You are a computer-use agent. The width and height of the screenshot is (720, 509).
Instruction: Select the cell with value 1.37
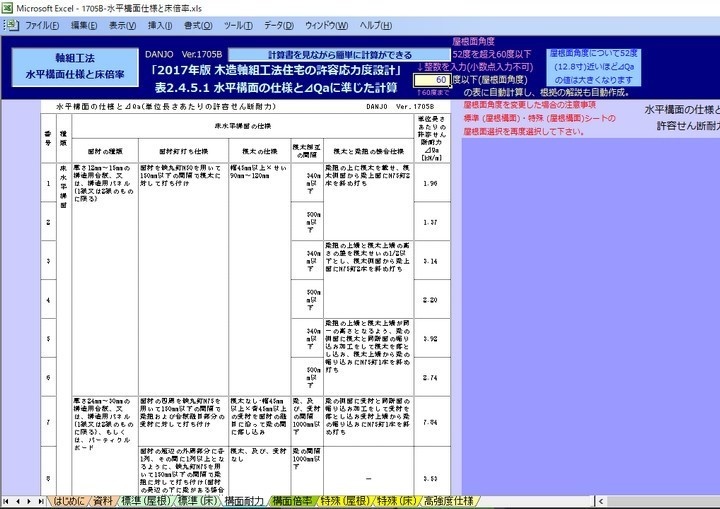432,222
